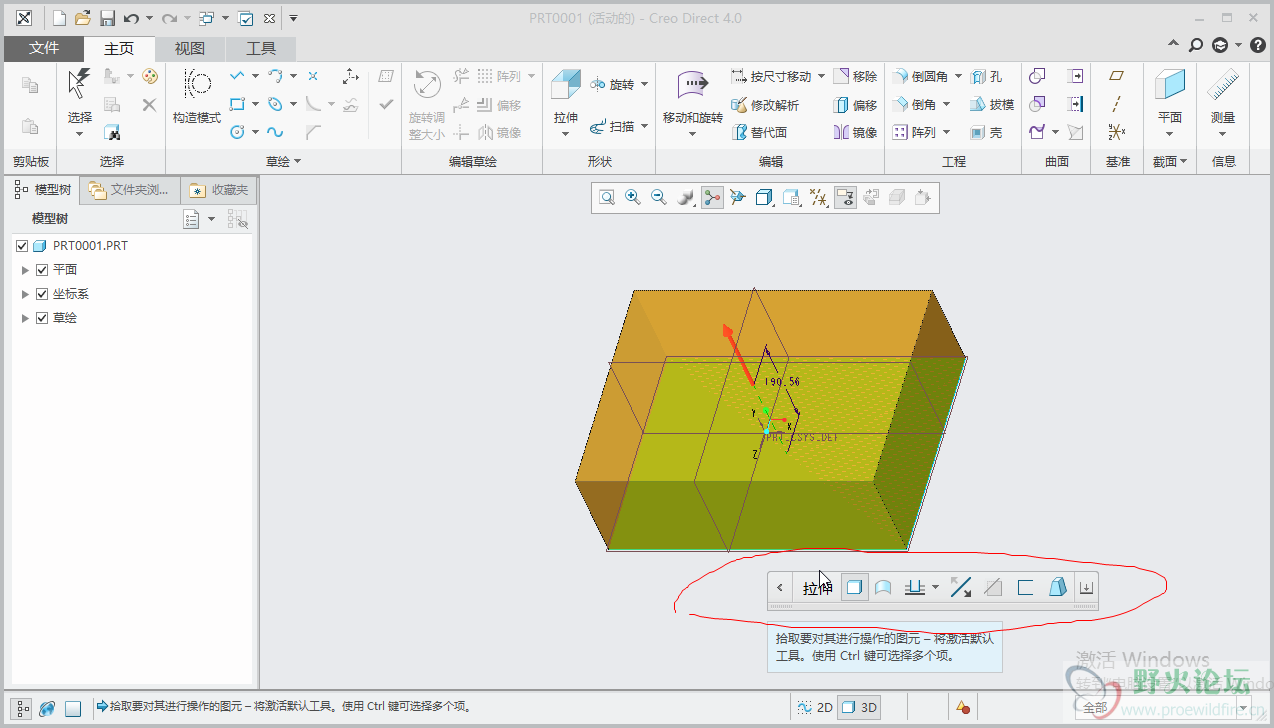Select surface extrude option in the mini toolbar
The height and width of the screenshot is (728, 1274).
pyautogui.click(x=883, y=588)
